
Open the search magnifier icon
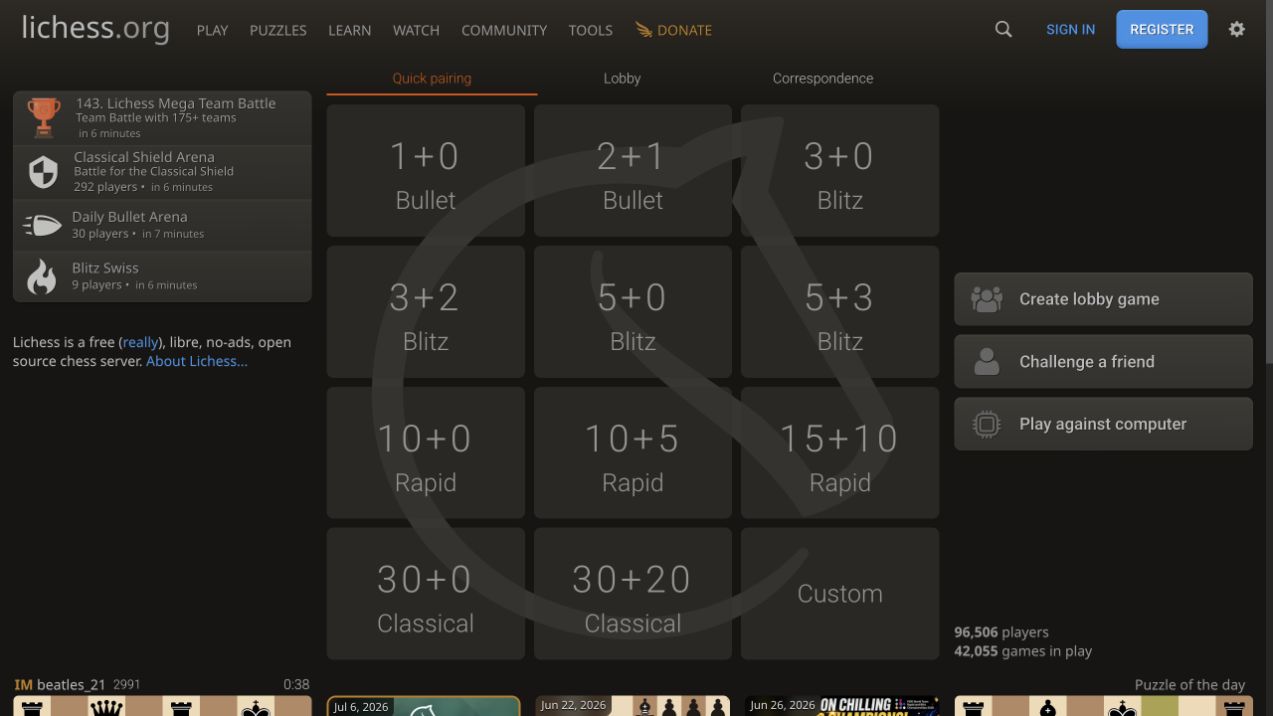[x=1003, y=29]
